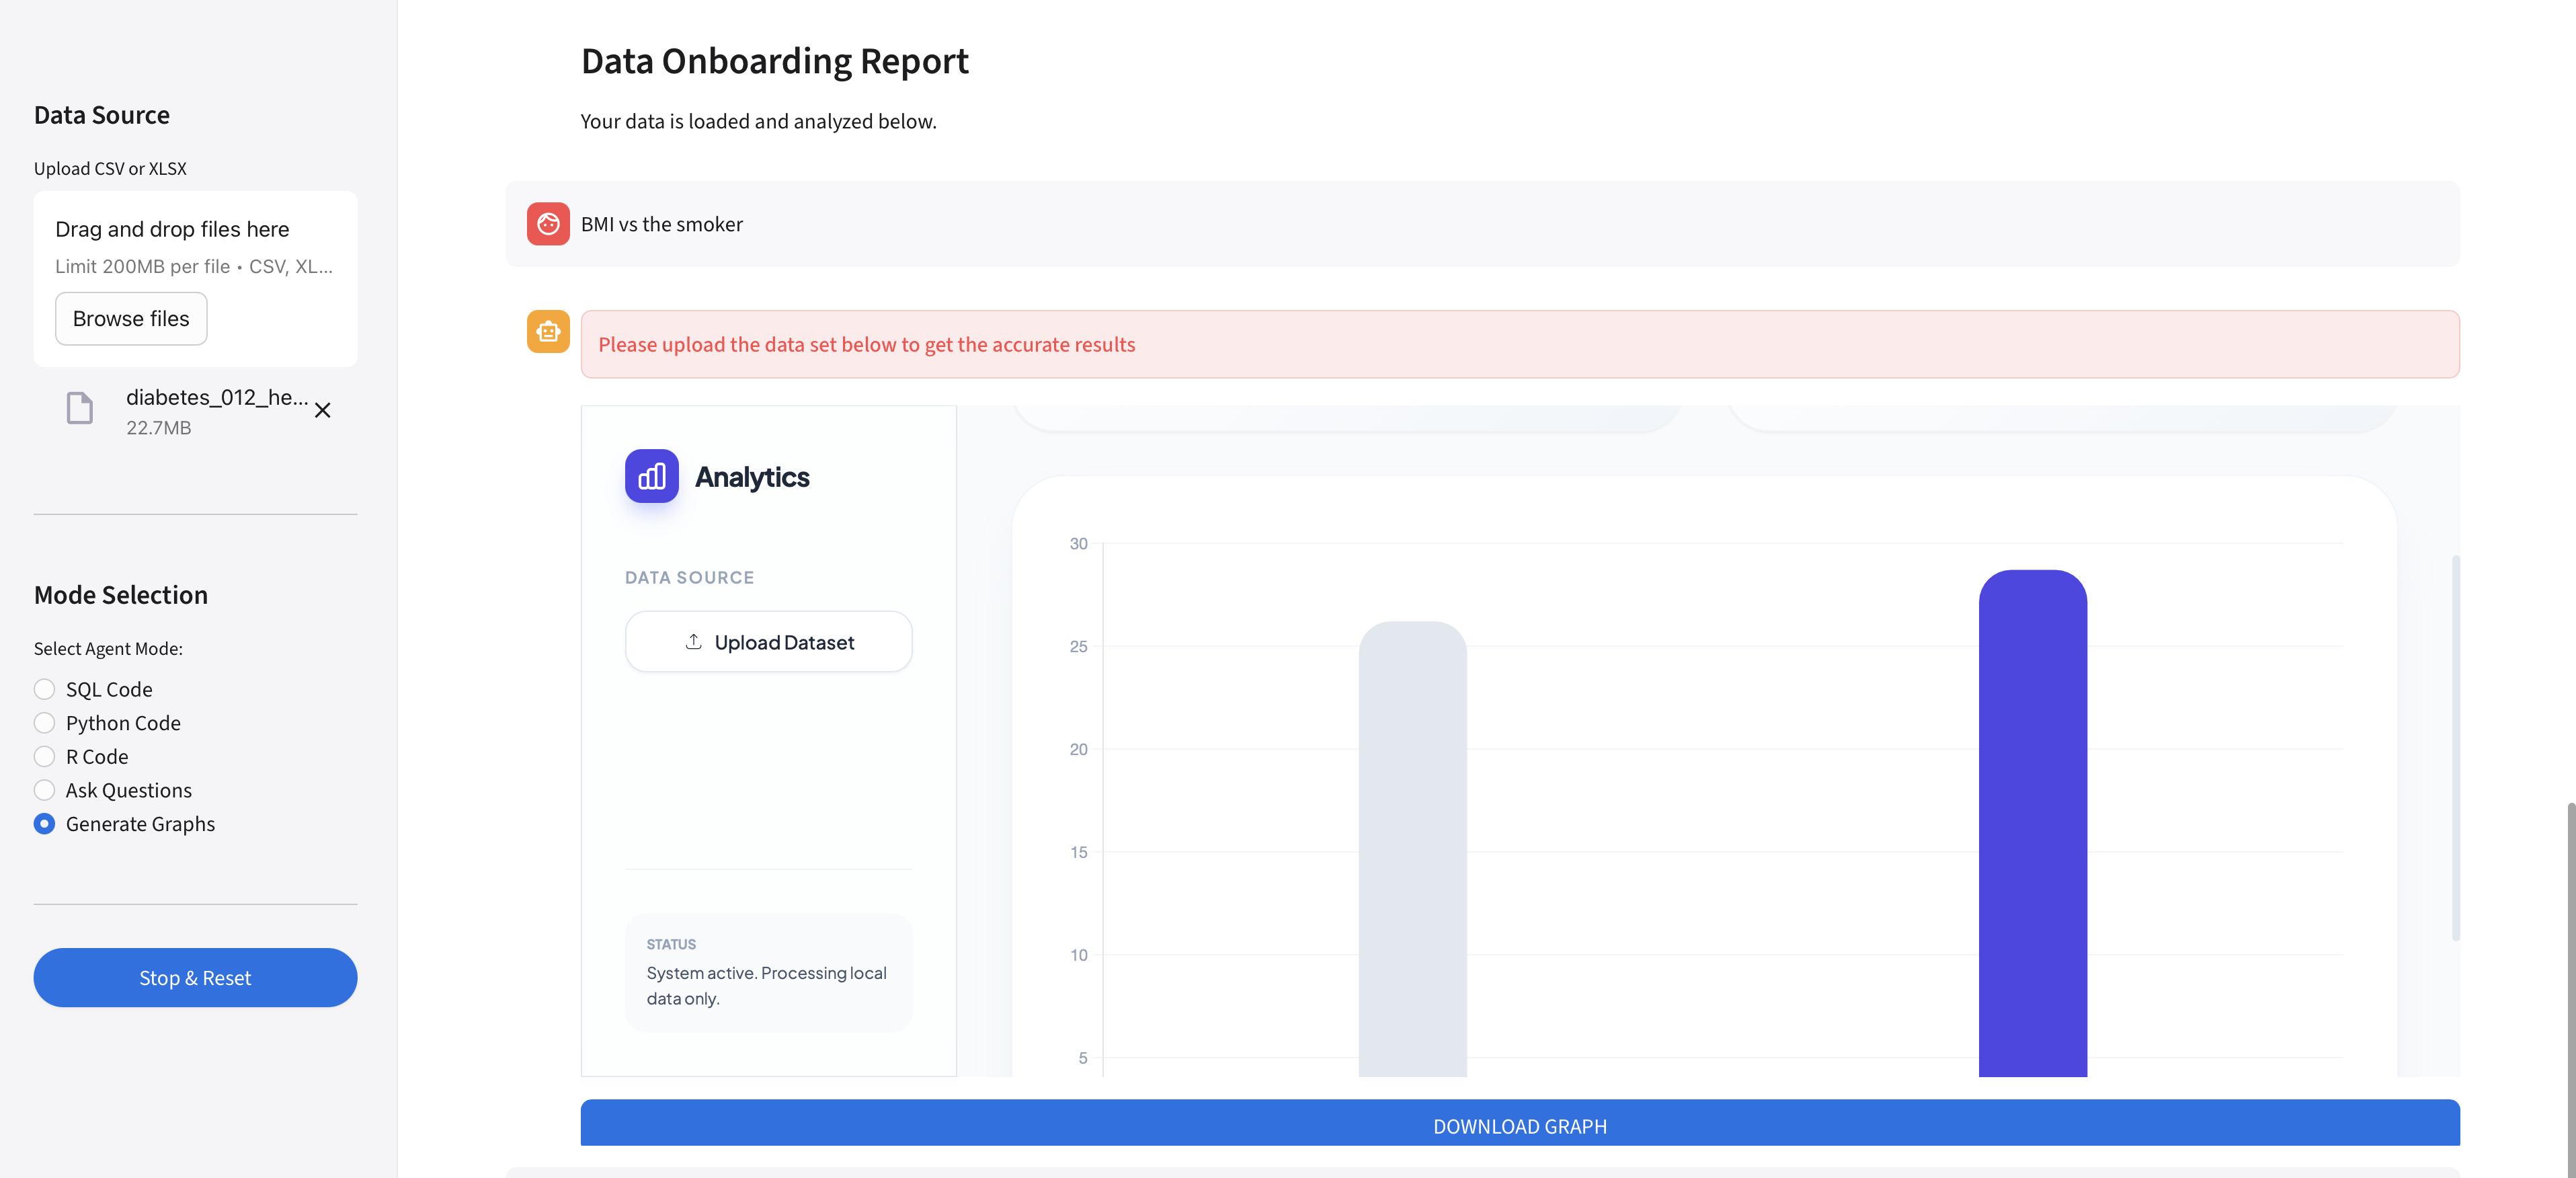Click the orange robot assistant avatar

[x=548, y=331]
